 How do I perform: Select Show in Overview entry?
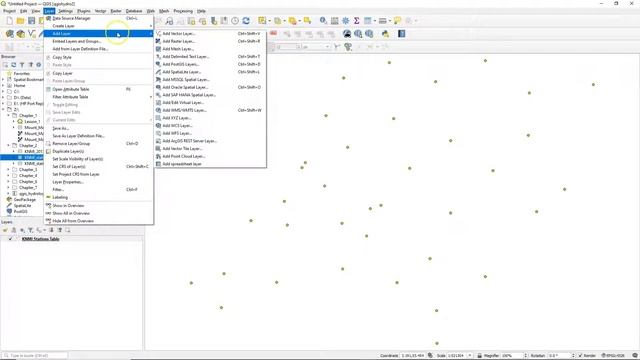coord(98,205)
